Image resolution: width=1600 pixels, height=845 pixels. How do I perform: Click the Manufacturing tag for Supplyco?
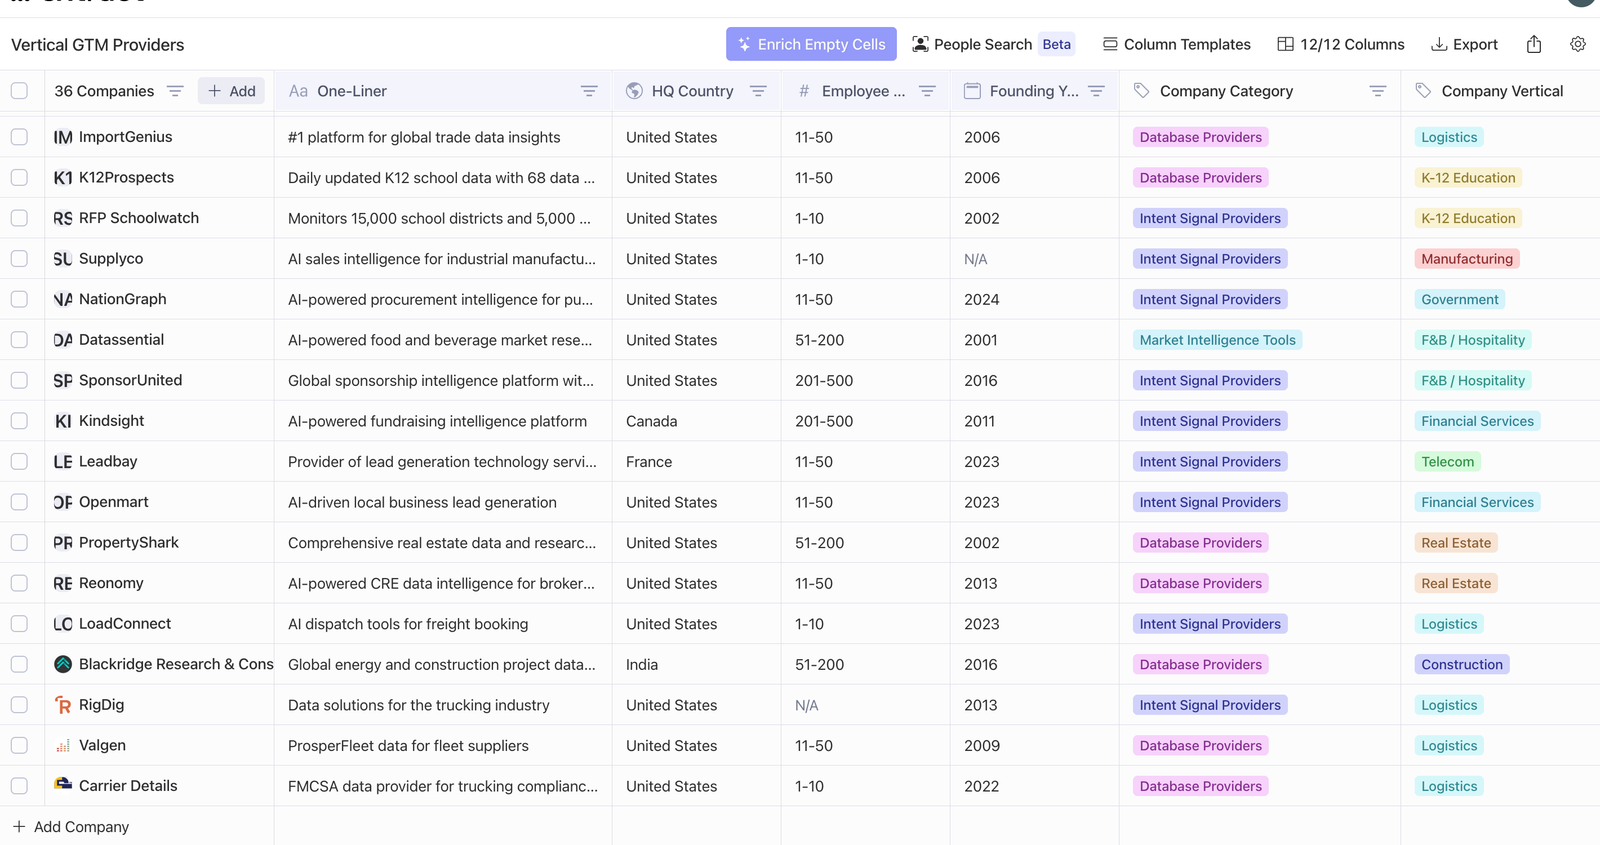coord(1466,259)
